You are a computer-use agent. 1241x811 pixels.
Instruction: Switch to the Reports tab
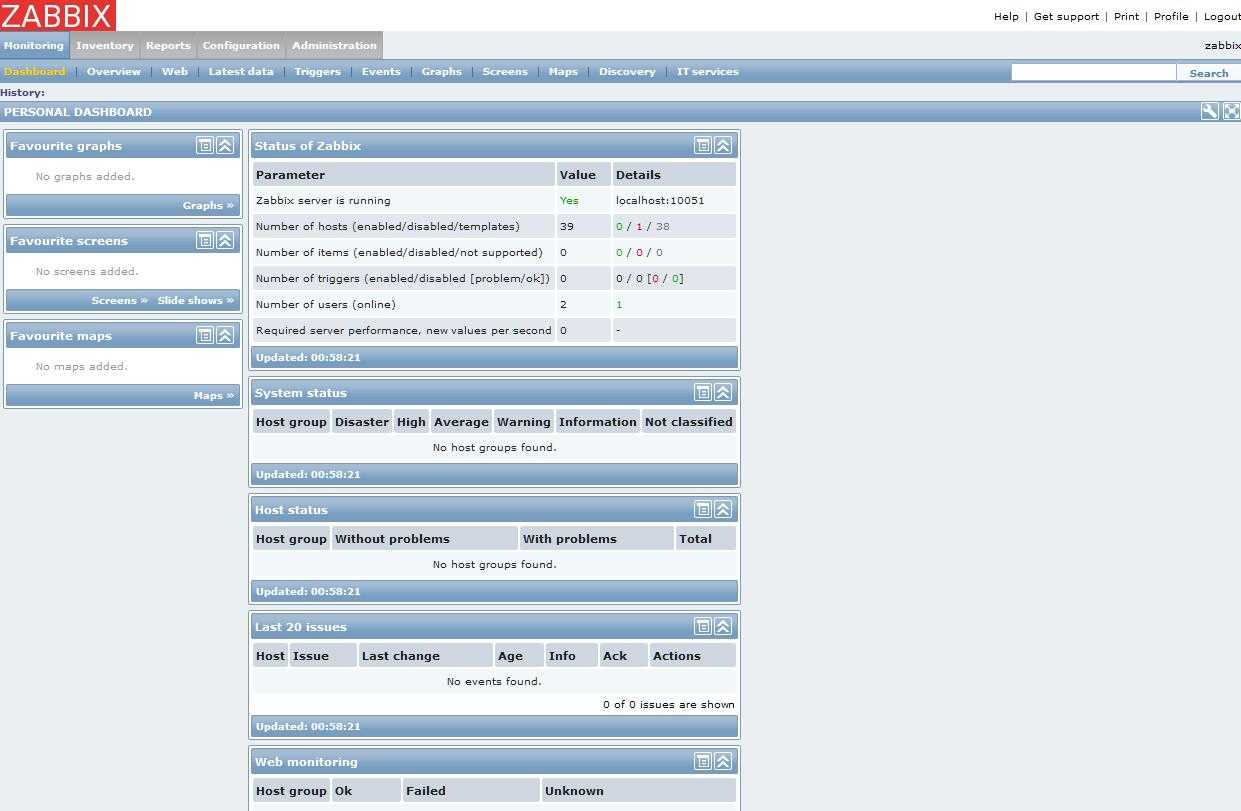pos(168,45)
